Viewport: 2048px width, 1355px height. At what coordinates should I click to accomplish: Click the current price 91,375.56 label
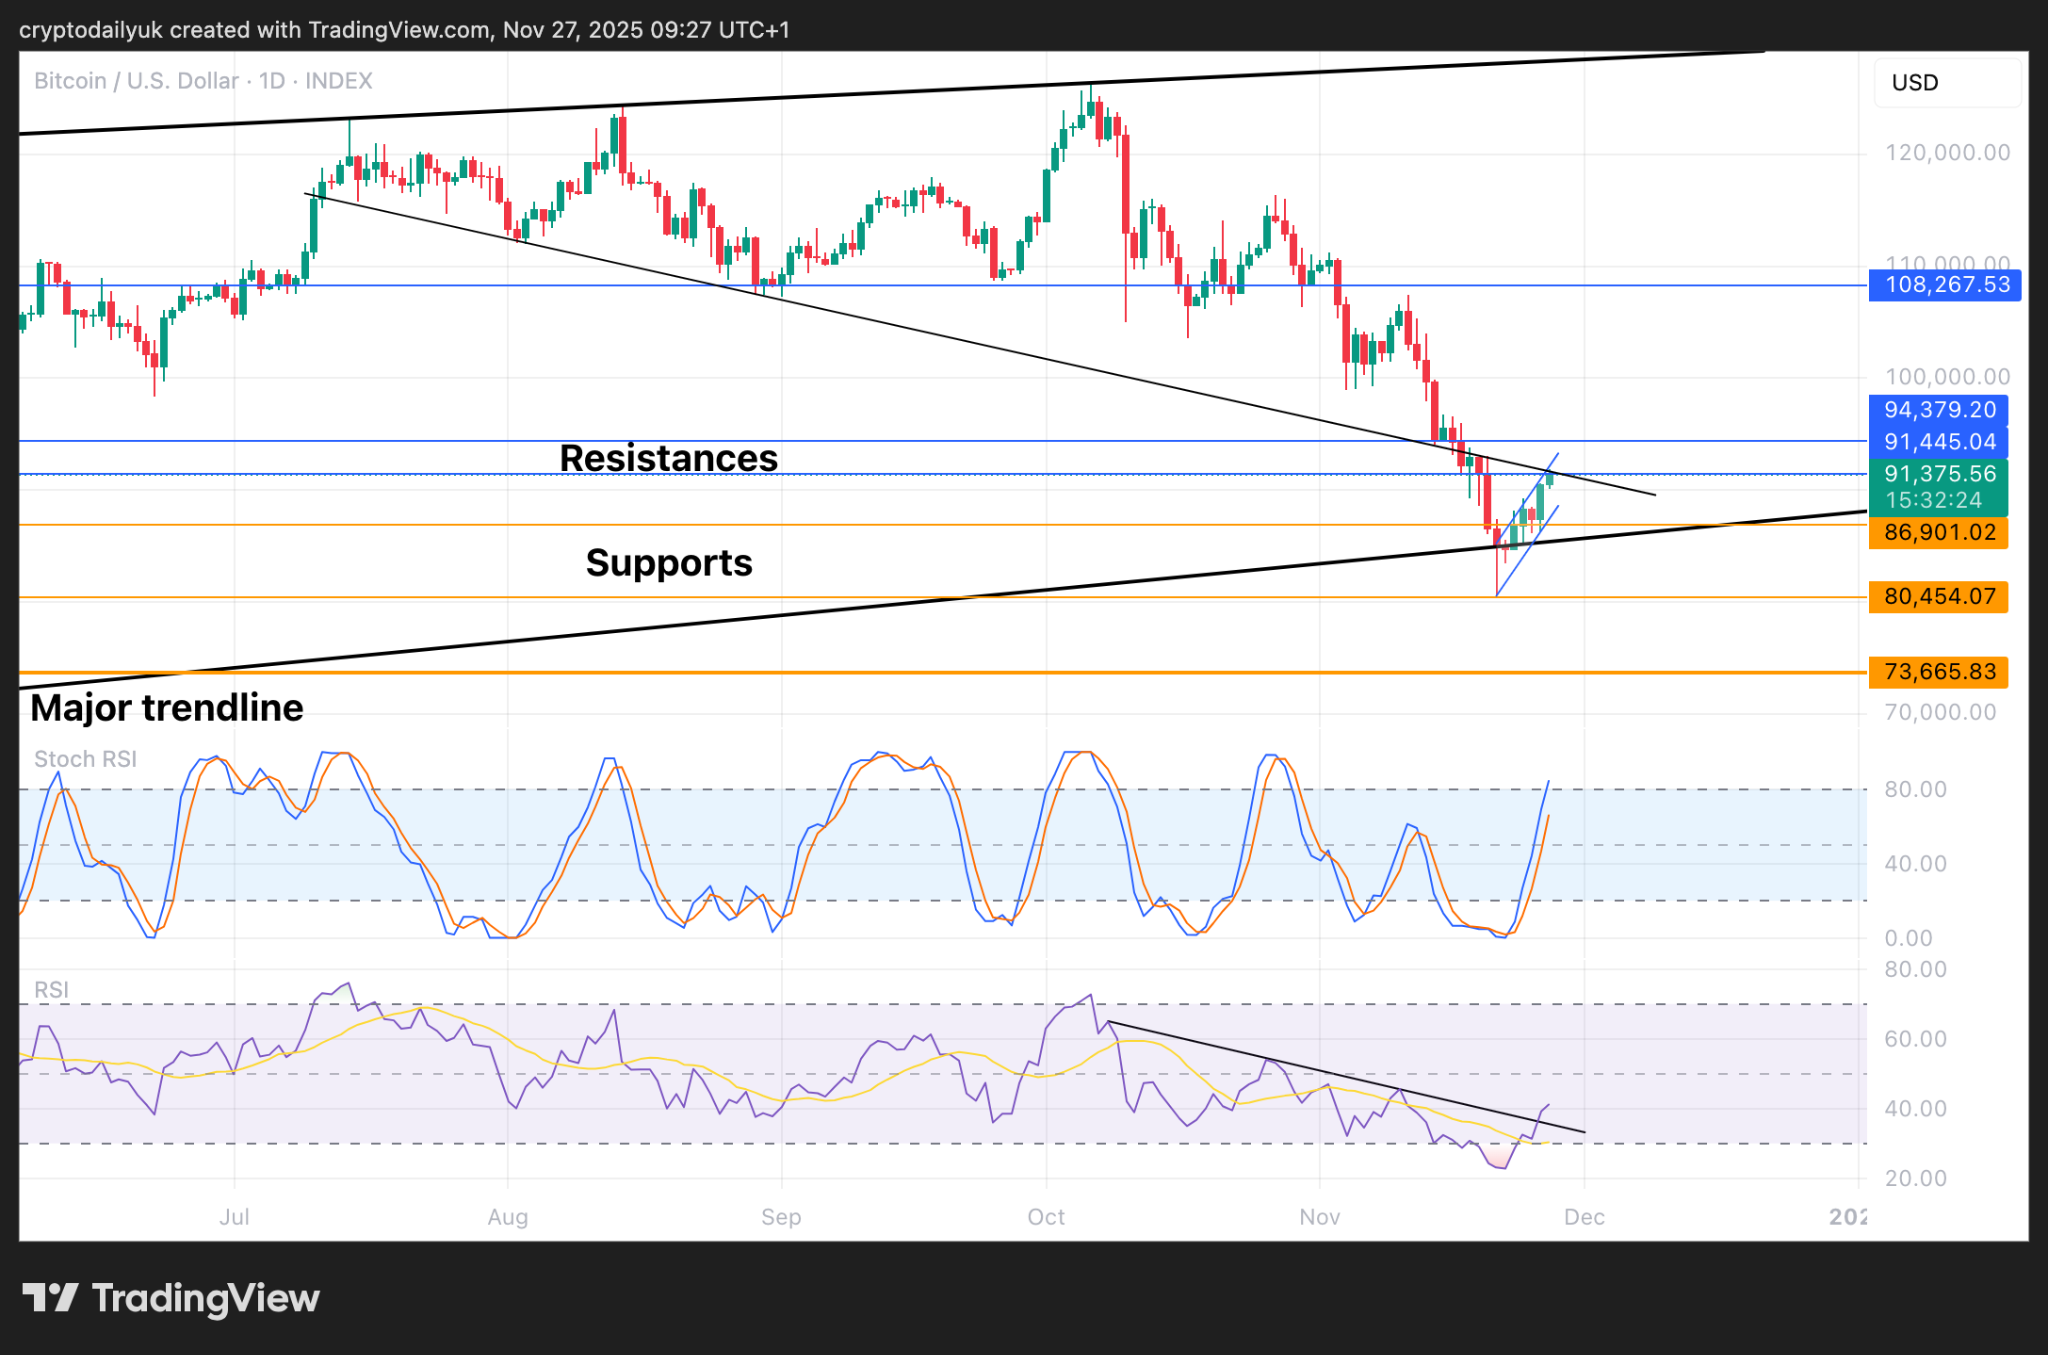[x=1939, y=474]
